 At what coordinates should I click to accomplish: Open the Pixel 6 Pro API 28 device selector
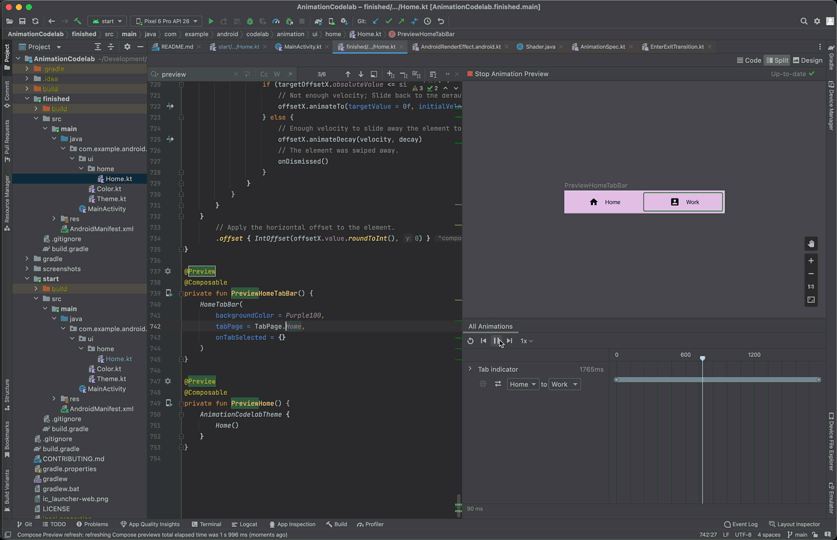166,21
